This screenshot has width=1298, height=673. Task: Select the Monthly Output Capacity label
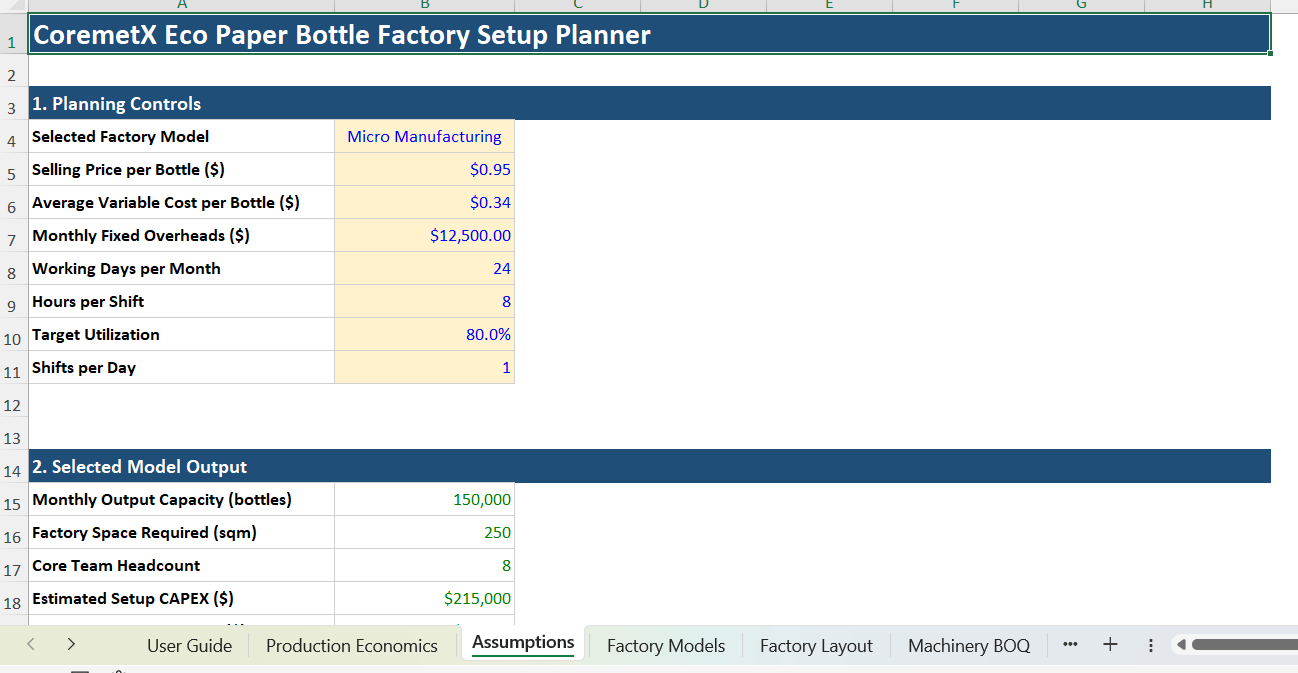[x=182, y=499]
